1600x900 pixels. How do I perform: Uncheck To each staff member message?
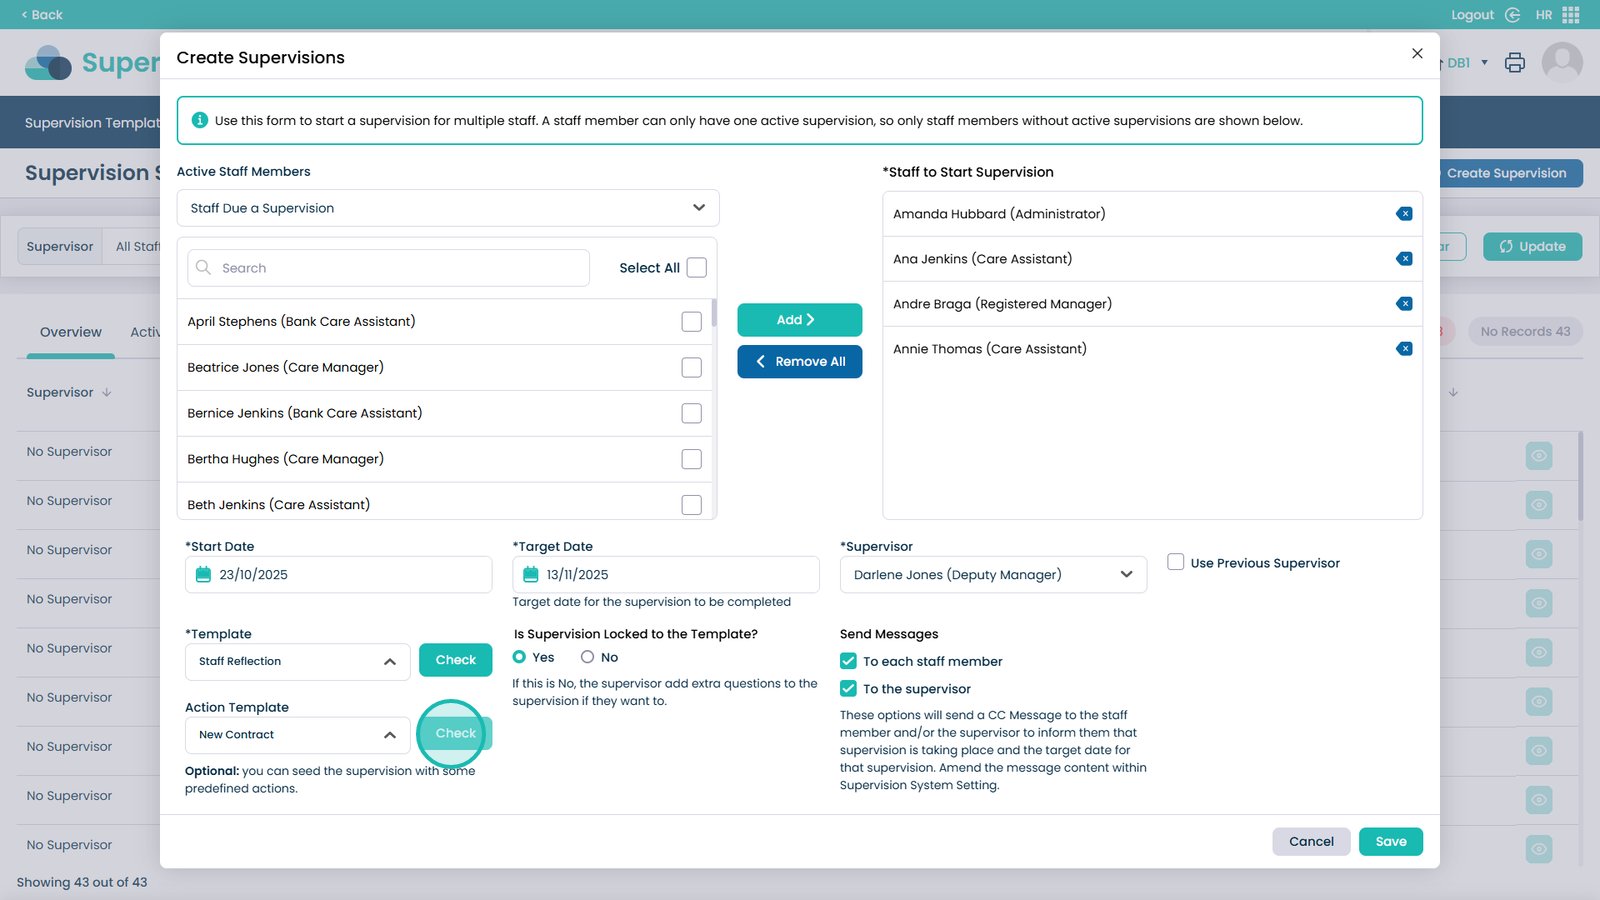pos(848,661)
